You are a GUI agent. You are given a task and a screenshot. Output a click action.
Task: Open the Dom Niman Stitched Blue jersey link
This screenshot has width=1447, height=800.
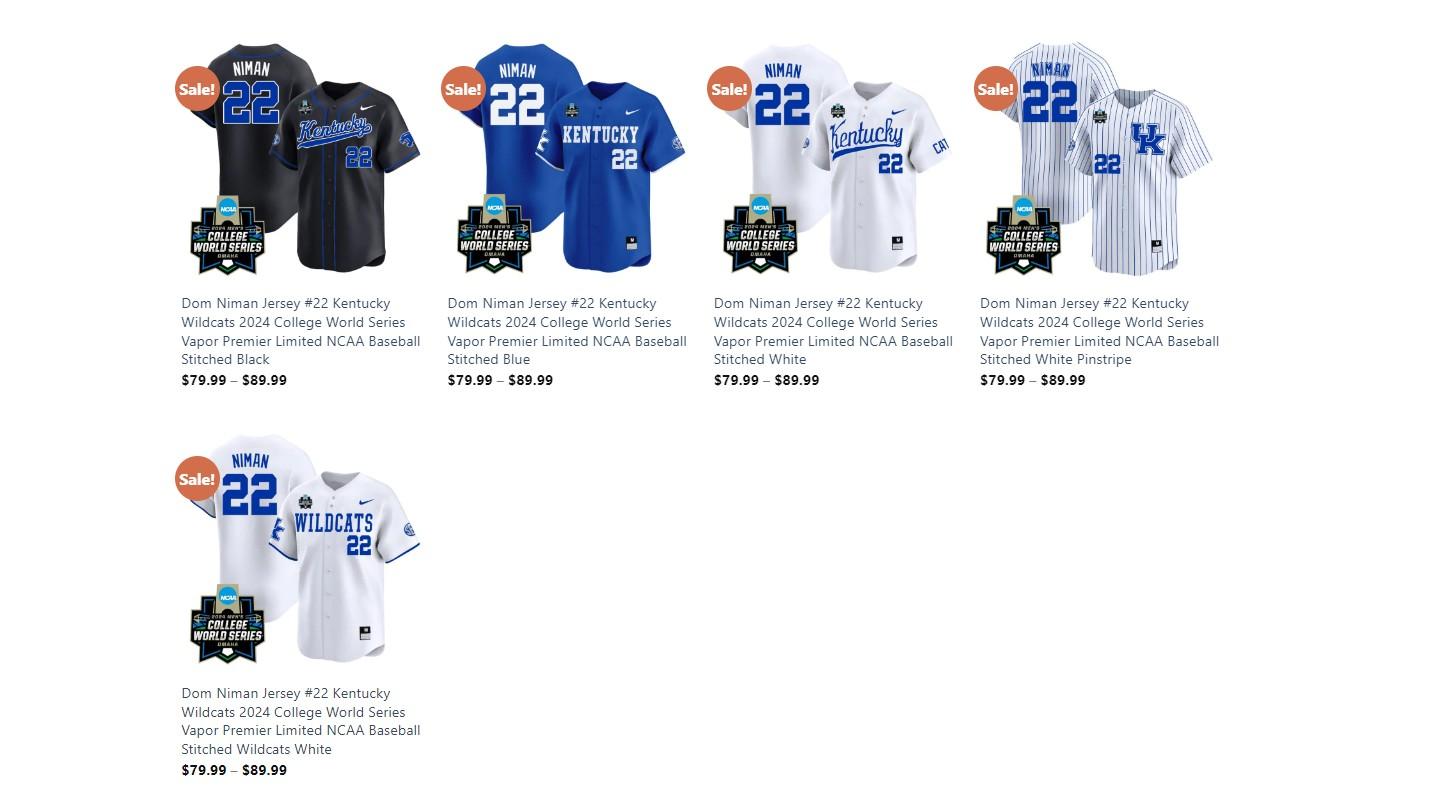[x=567, y=331]
